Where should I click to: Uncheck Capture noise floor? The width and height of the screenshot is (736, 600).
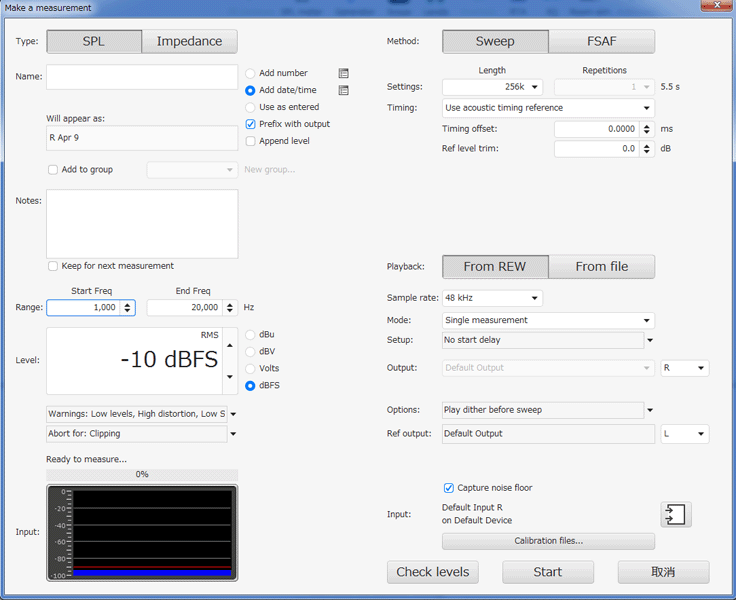point(449,488)
